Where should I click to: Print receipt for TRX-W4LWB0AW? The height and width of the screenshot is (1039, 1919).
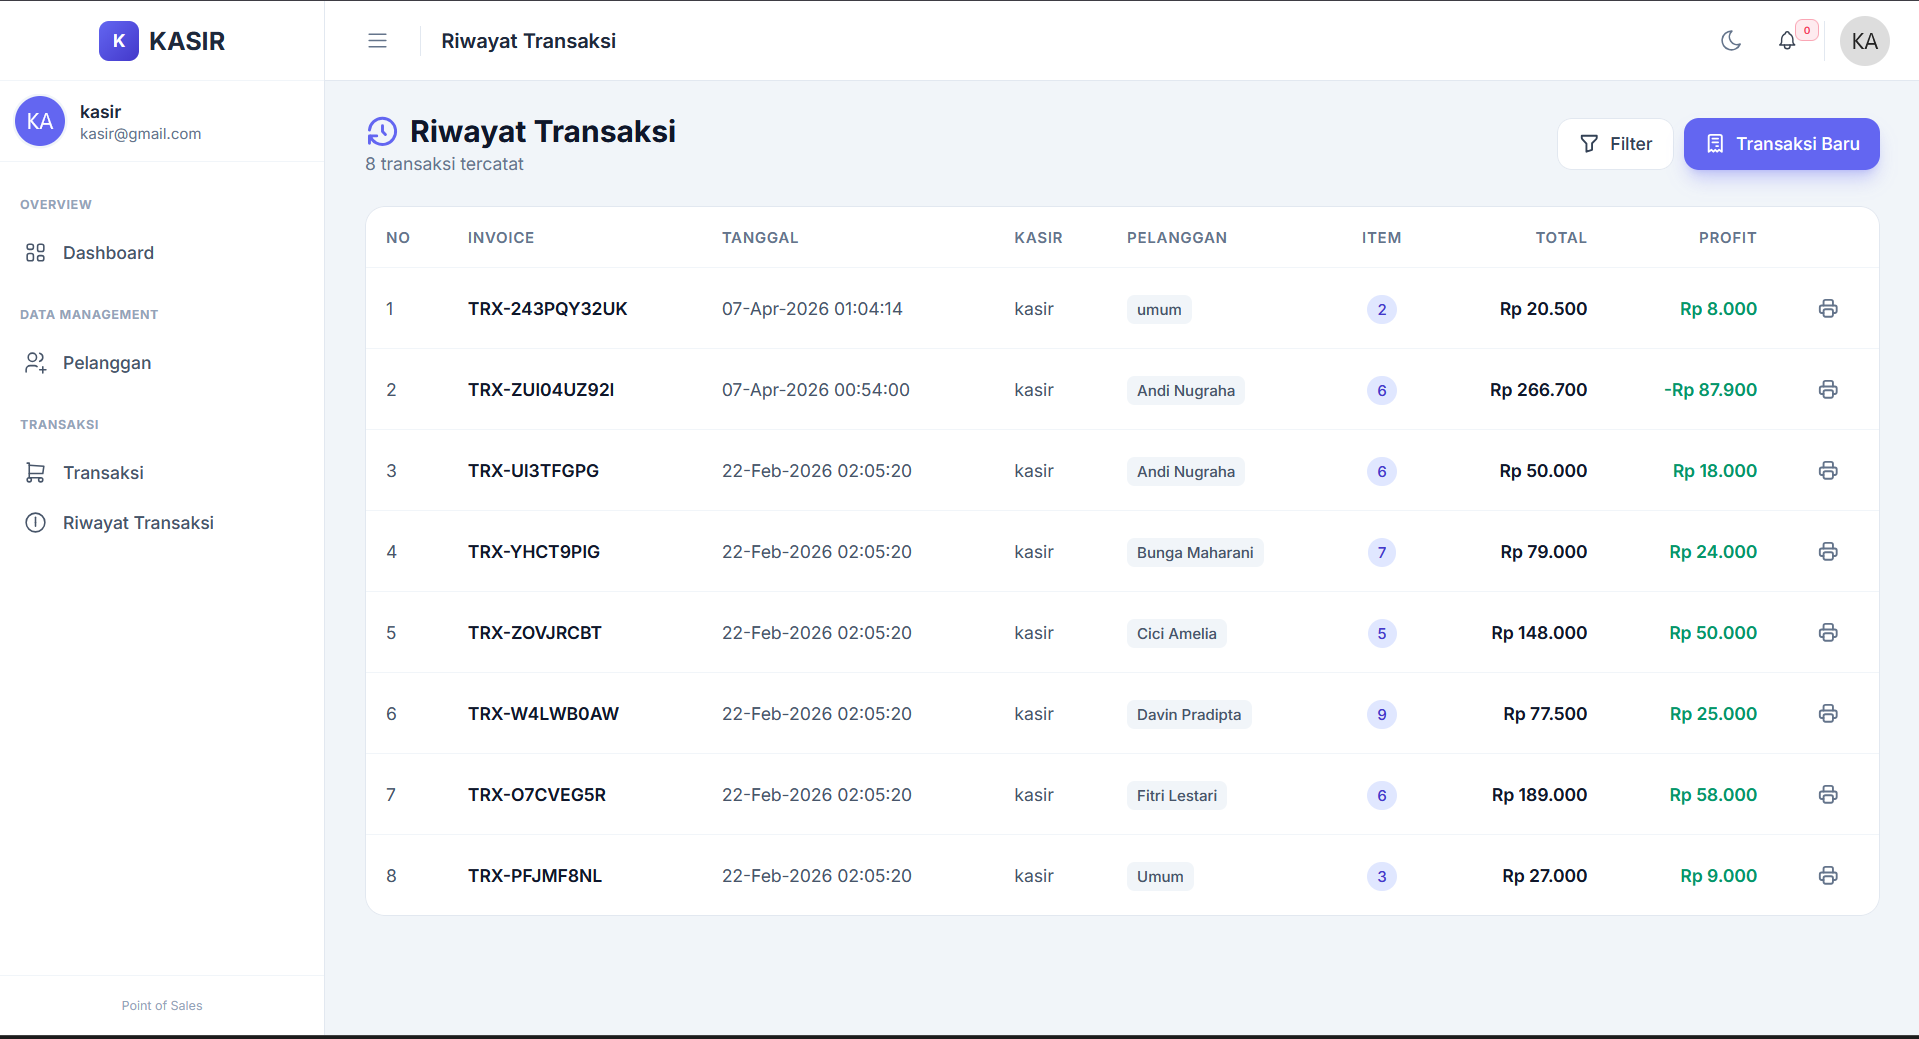pos(1828,714)
